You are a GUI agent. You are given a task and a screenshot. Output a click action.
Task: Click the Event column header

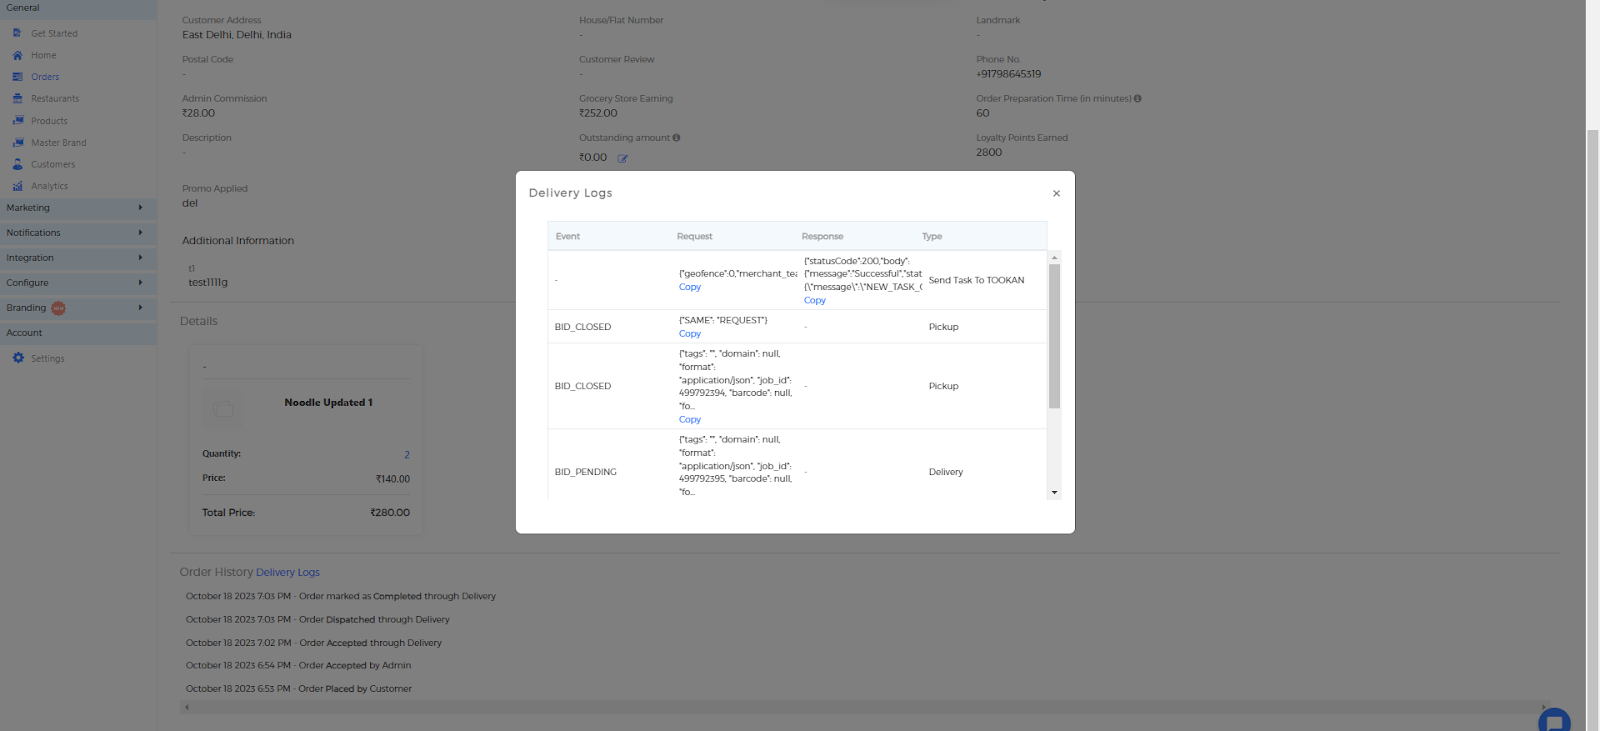(568, 237)
